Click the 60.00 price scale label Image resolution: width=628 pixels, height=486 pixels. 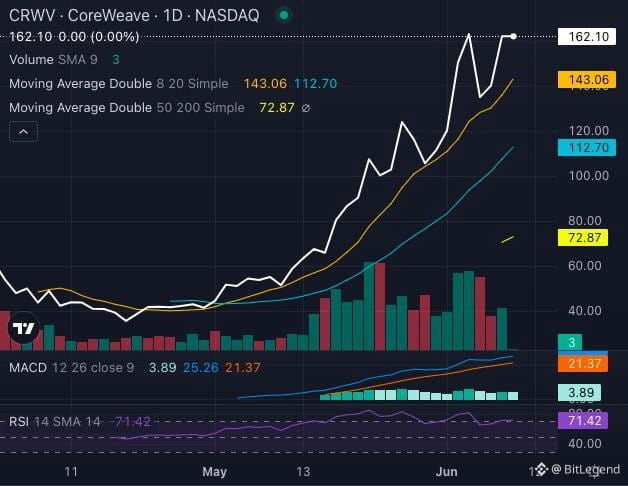(x=585, y=266)
